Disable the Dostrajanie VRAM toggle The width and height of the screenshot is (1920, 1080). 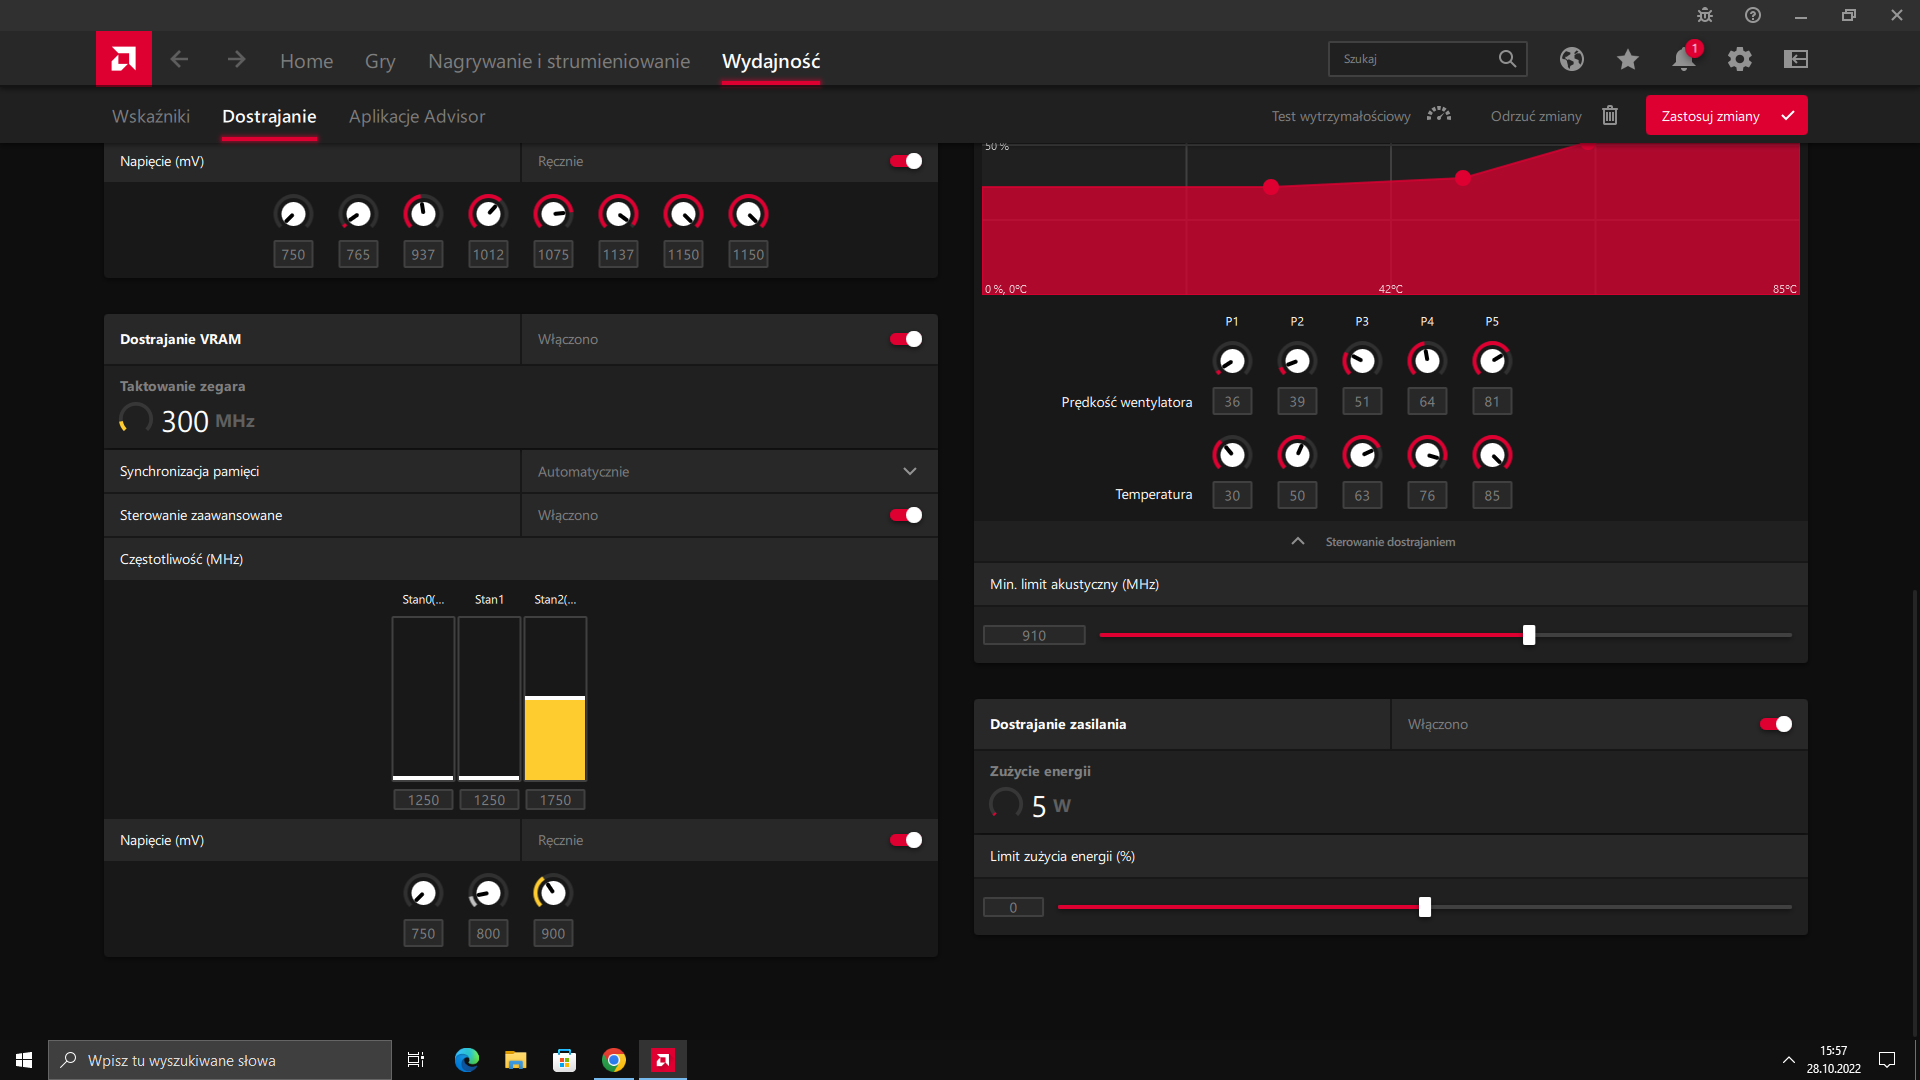click(x=906, y=340)
